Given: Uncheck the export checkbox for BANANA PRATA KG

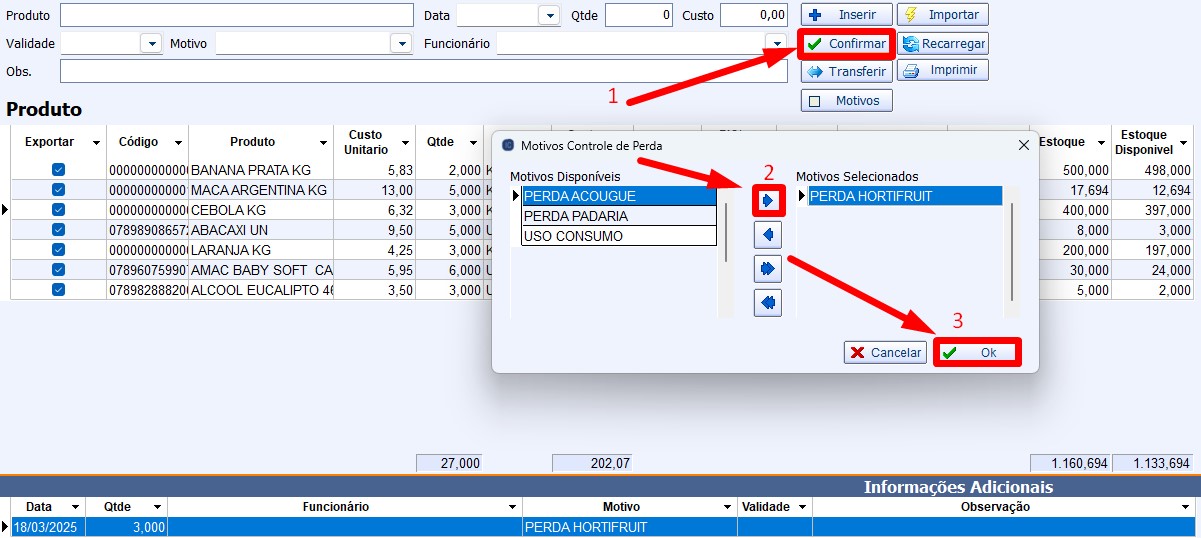Looking at the screenshot, I should 58,171.
